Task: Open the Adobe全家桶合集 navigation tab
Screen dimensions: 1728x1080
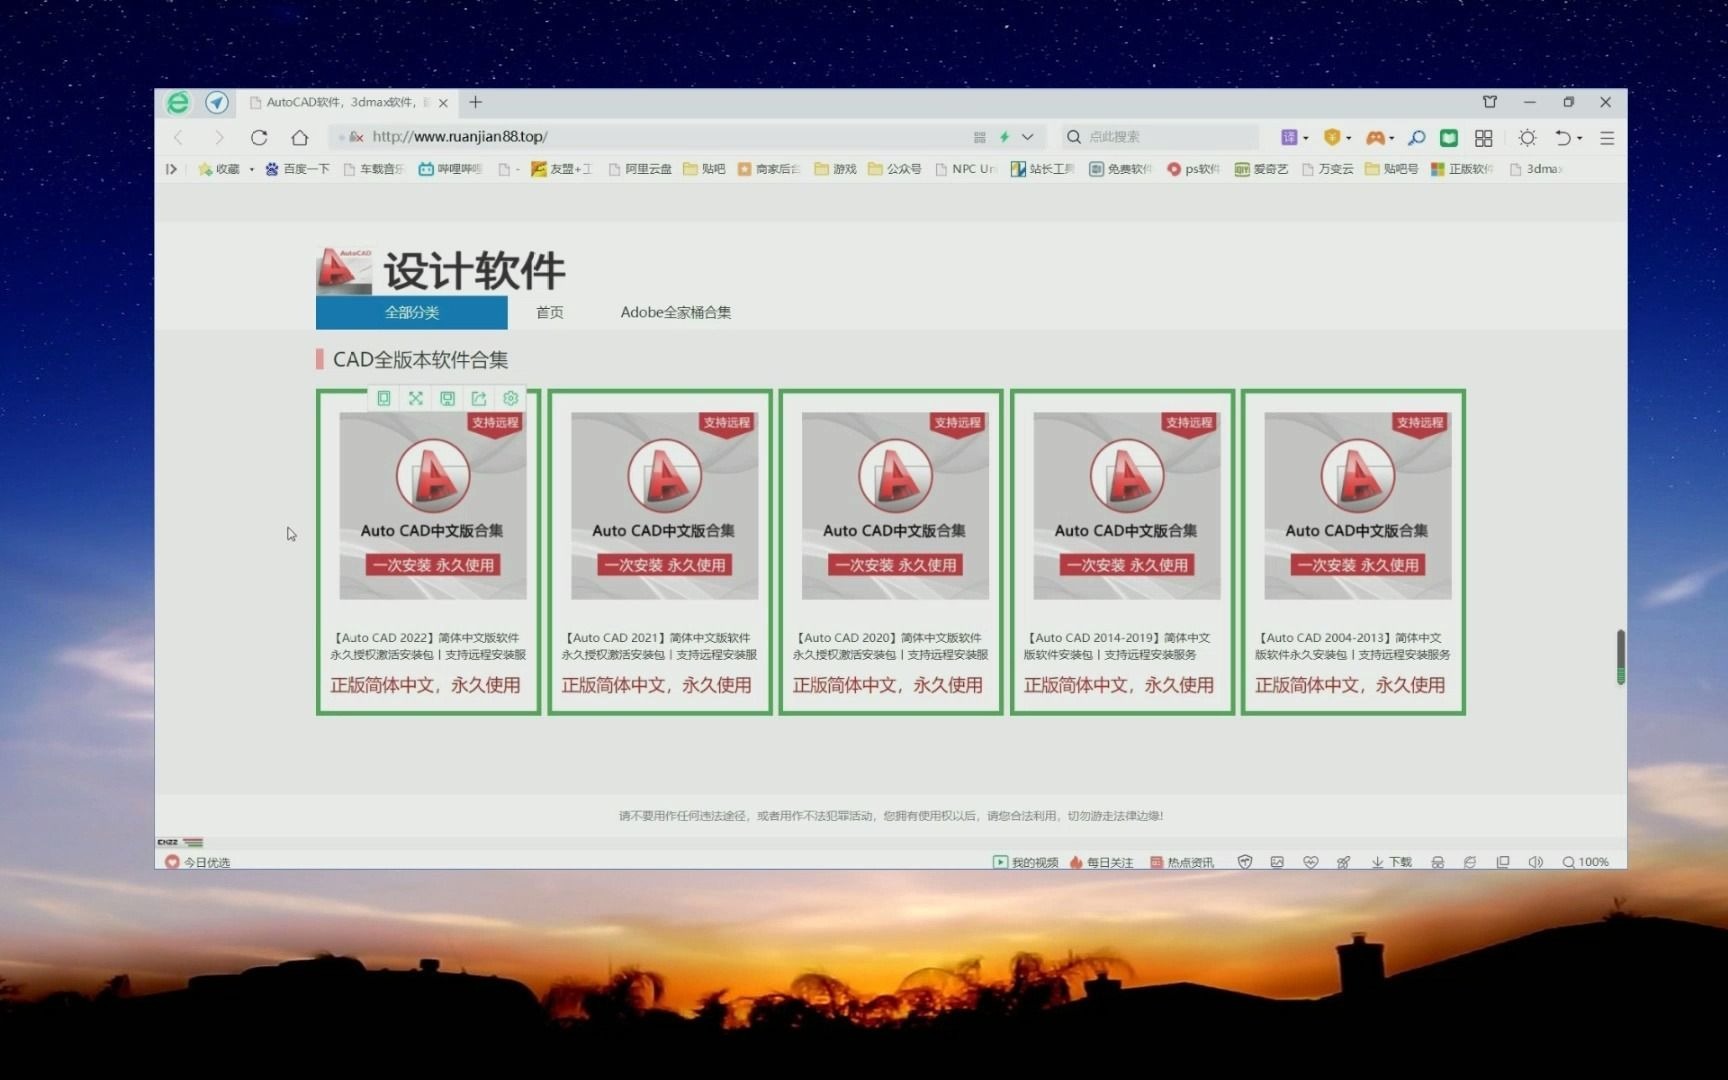Action: pos(676,312)
